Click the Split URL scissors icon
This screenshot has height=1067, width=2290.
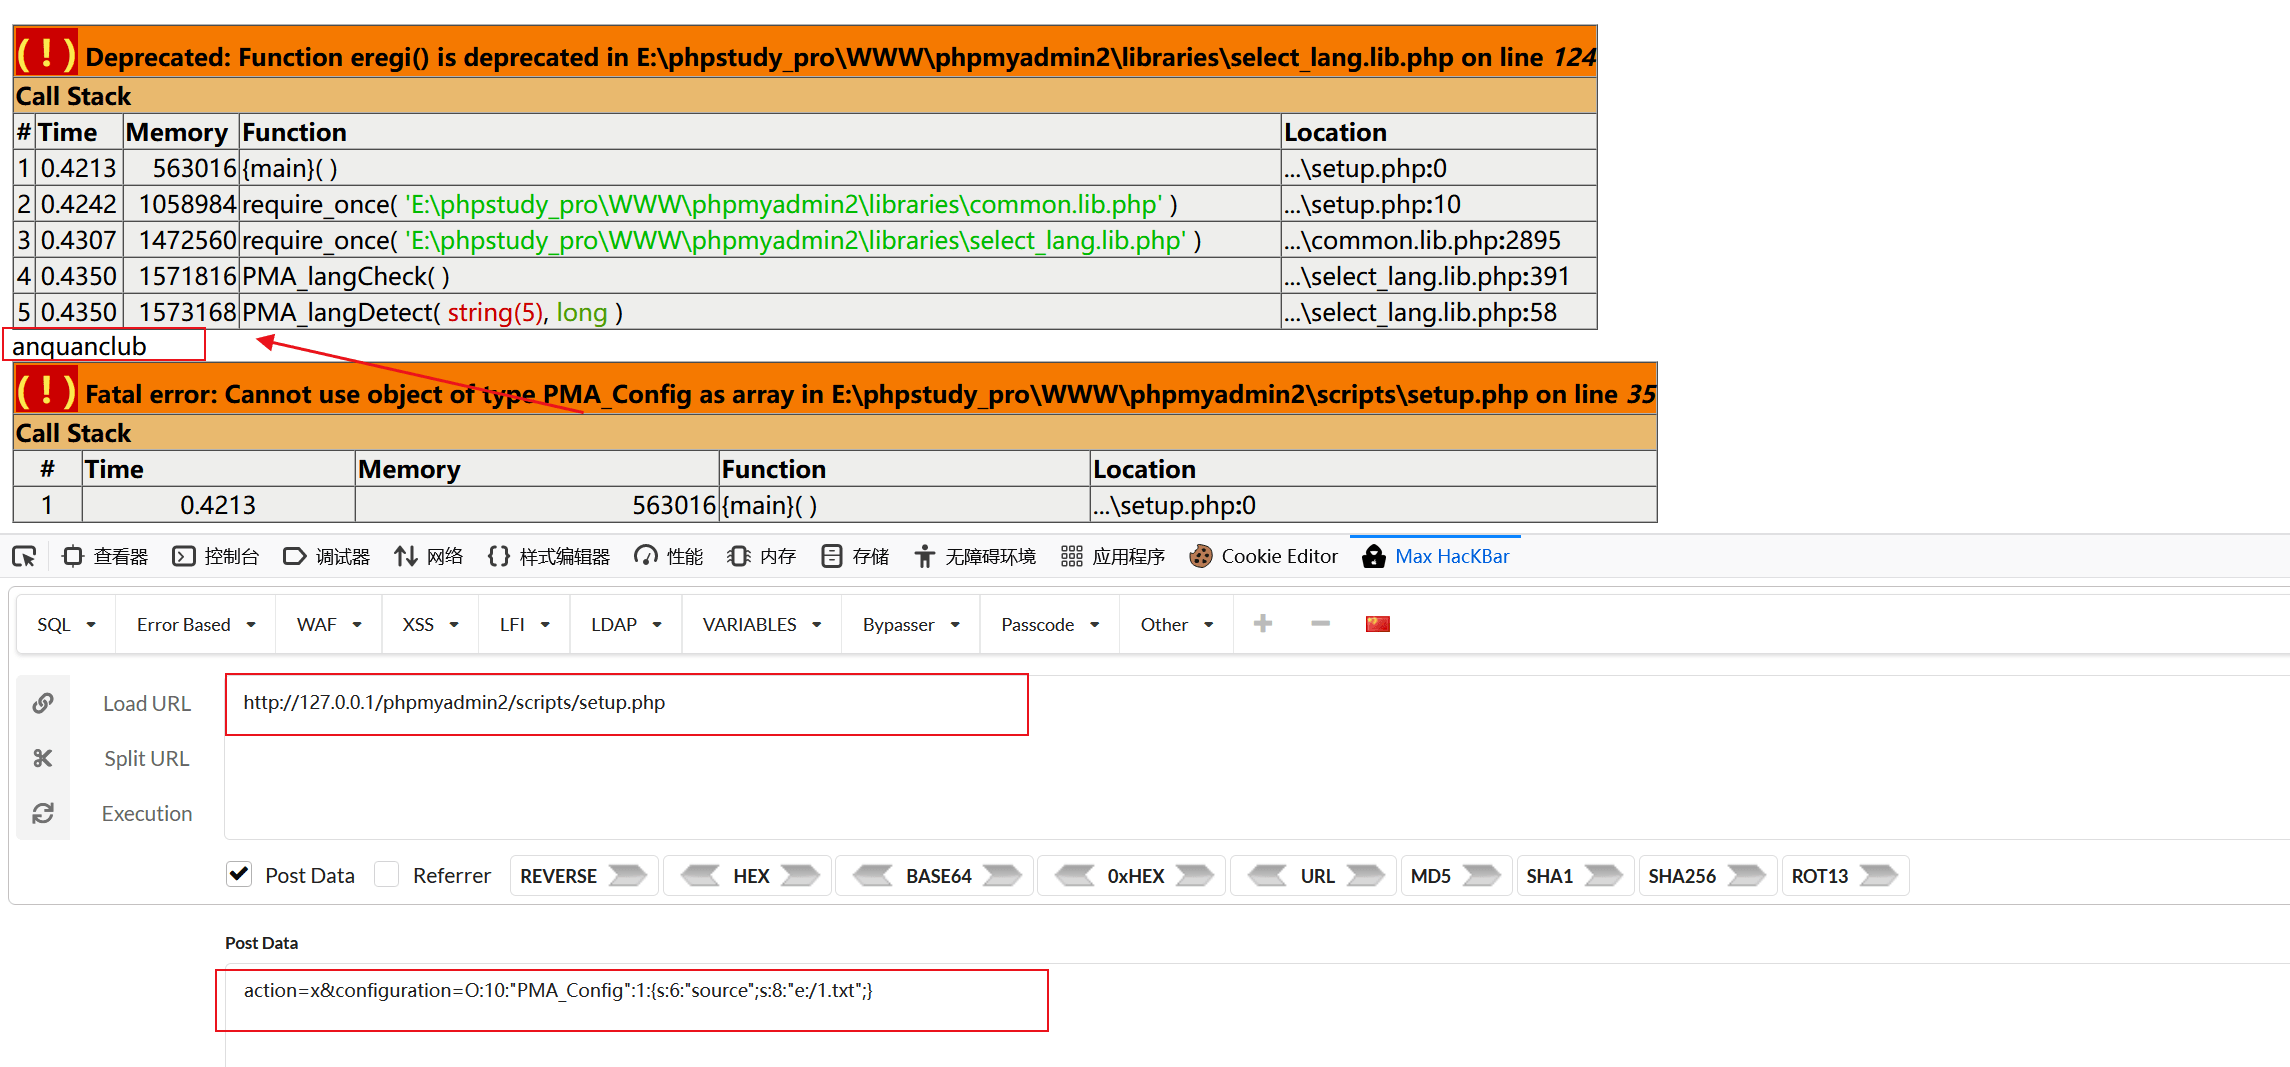point(43,758)
